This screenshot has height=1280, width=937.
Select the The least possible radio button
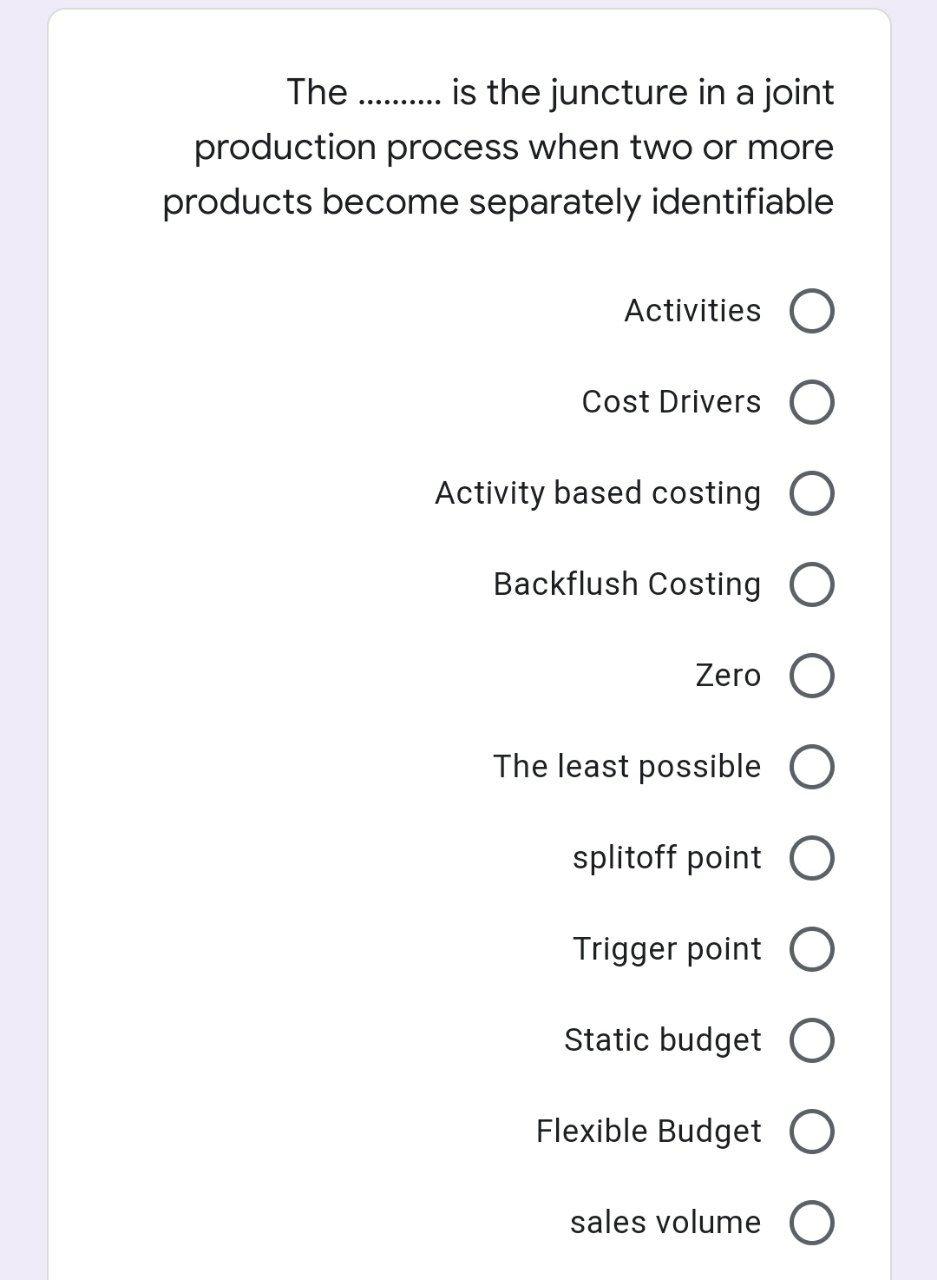[810, 766]
